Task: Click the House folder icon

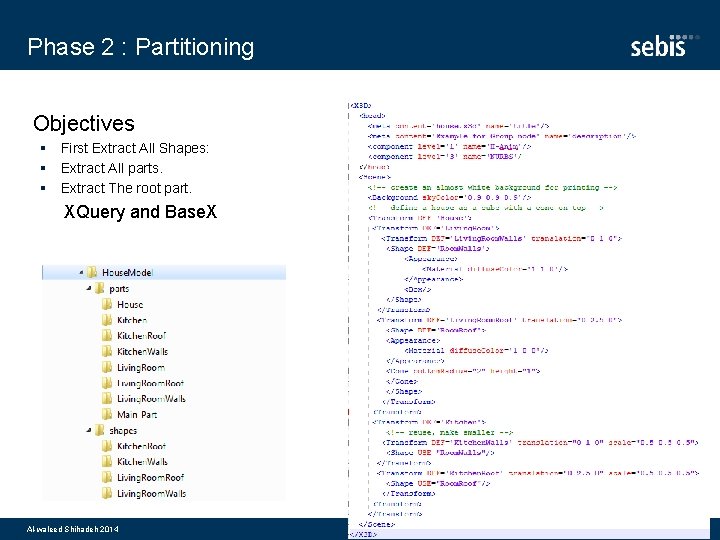Action: click(107, 304)
